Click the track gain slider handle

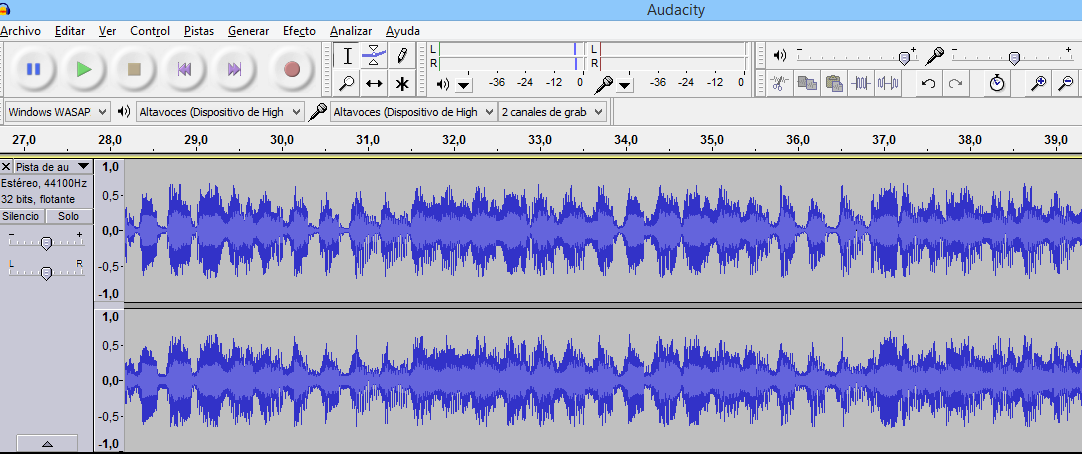[46, 243]
